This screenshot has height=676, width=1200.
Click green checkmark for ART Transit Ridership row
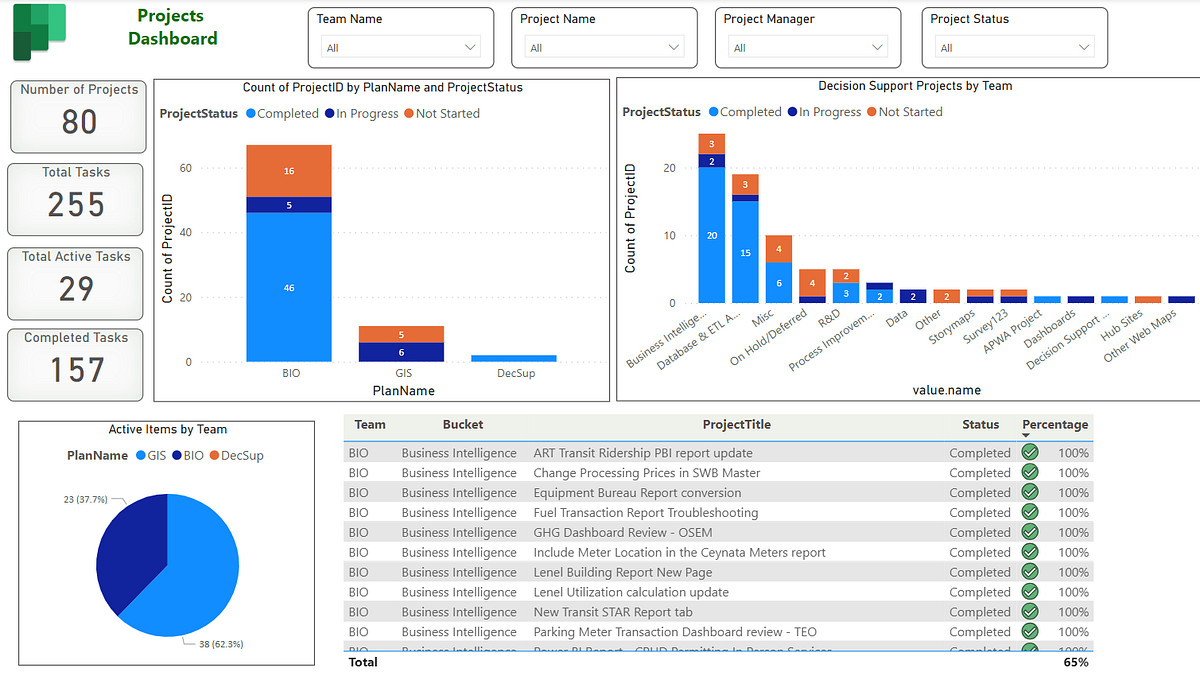(x=1031, y=452)
